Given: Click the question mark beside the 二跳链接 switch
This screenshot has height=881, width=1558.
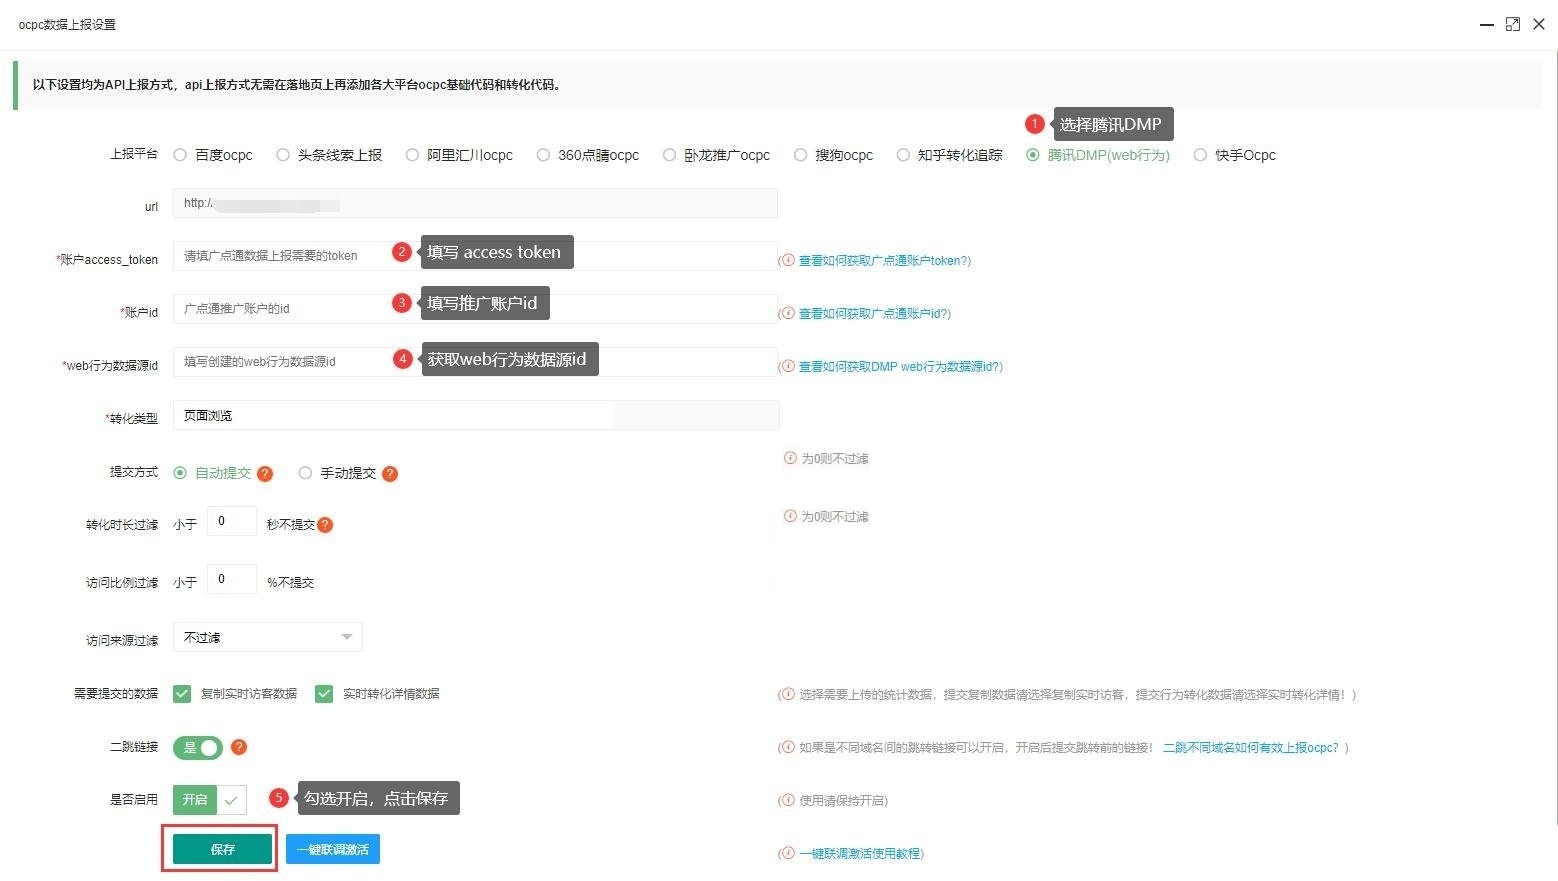Looking at the screenshot, I should (238, 747).
